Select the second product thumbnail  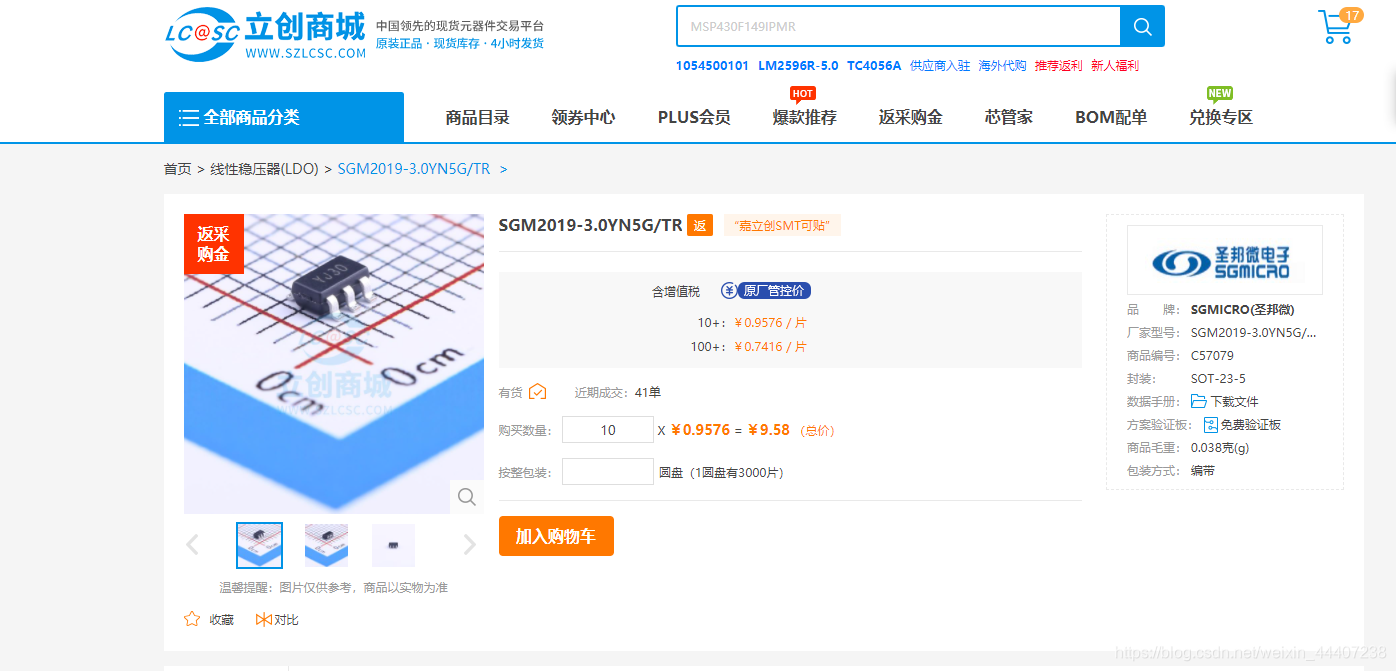click(x=326, y=545)
